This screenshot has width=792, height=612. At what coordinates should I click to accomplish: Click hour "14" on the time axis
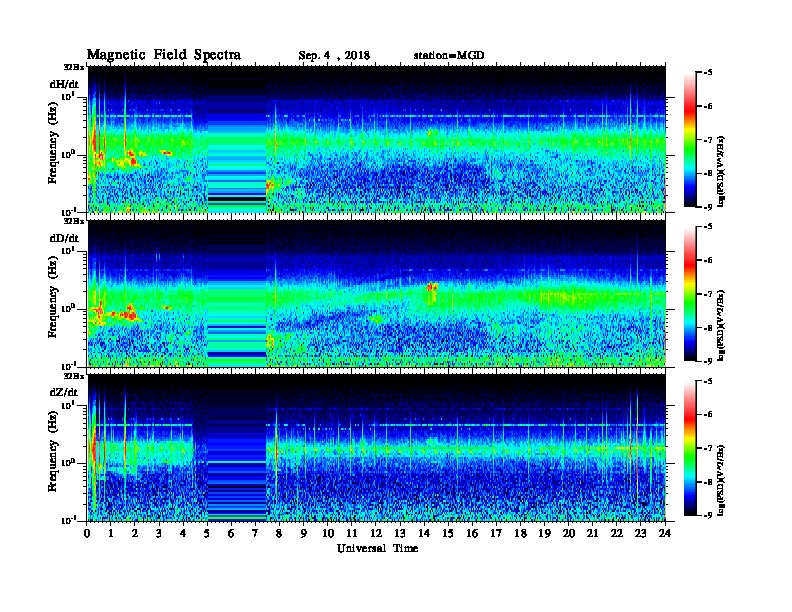tap(424, 534)
